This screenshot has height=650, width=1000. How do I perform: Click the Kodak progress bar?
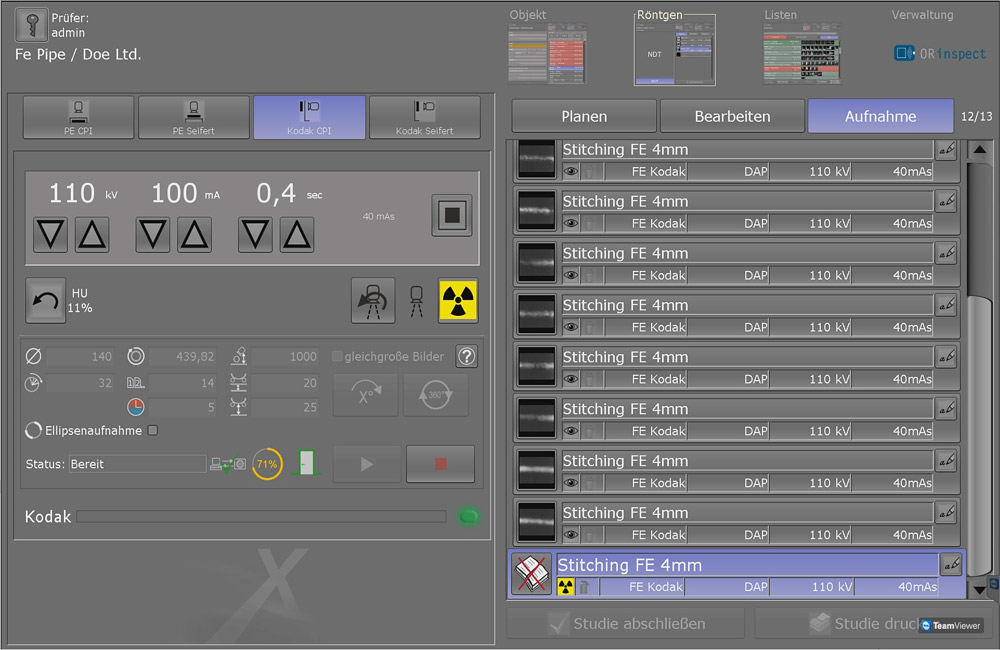(261, 516)
